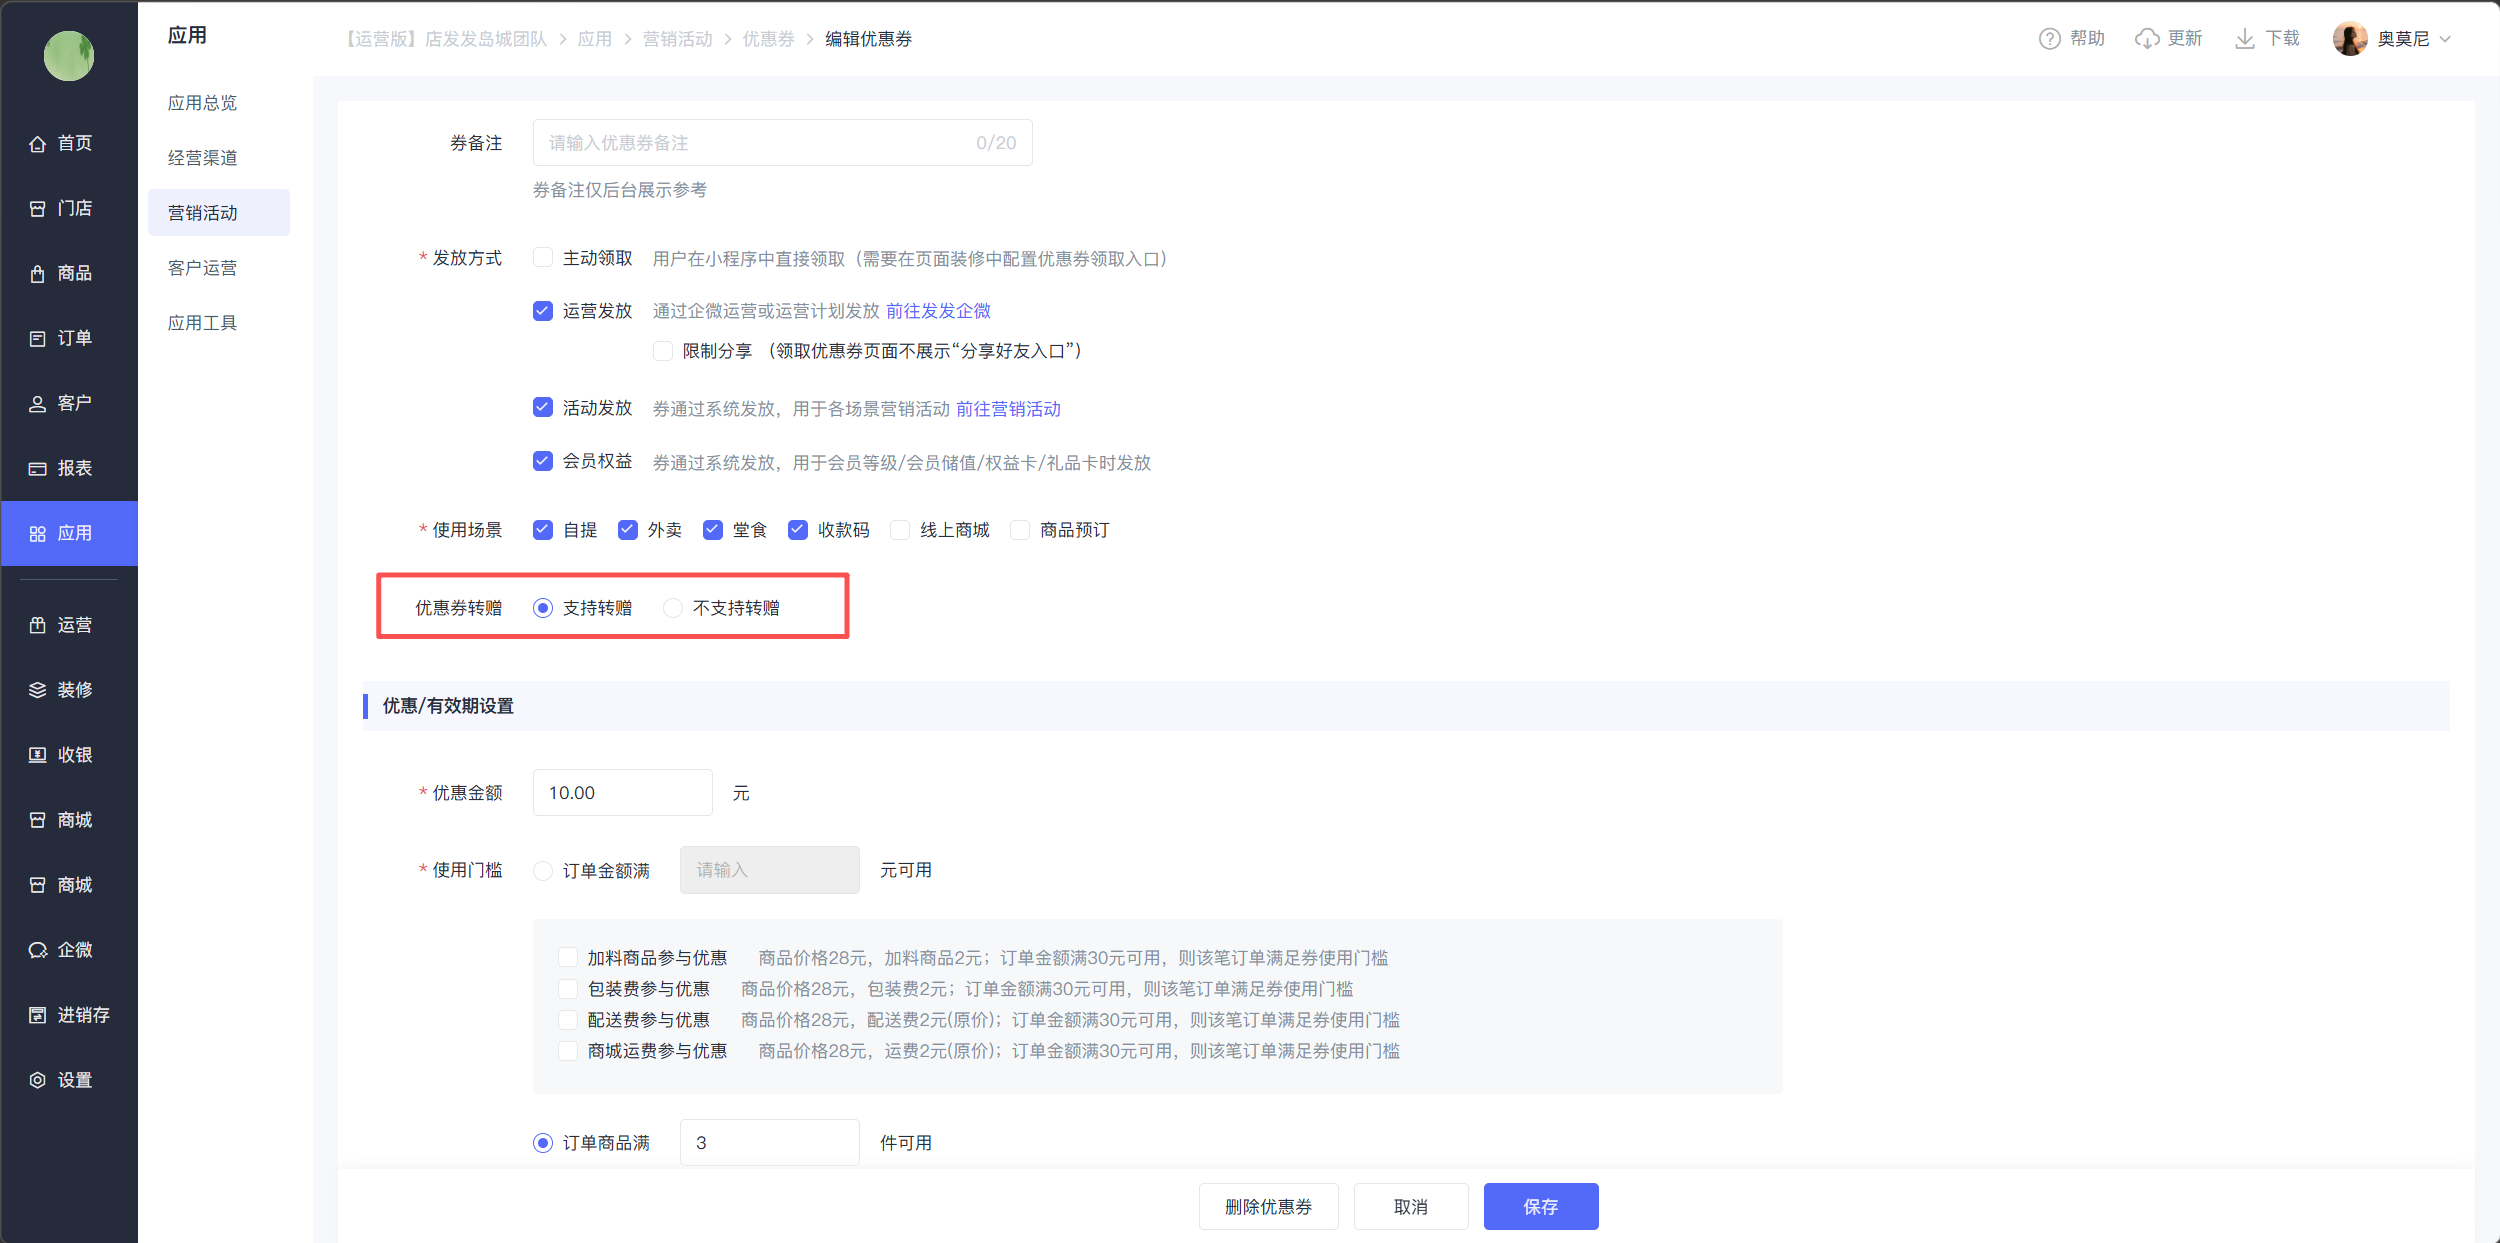
Task: Open the Orders (订单) sidebar icon
Action: (x=38, y=339)
